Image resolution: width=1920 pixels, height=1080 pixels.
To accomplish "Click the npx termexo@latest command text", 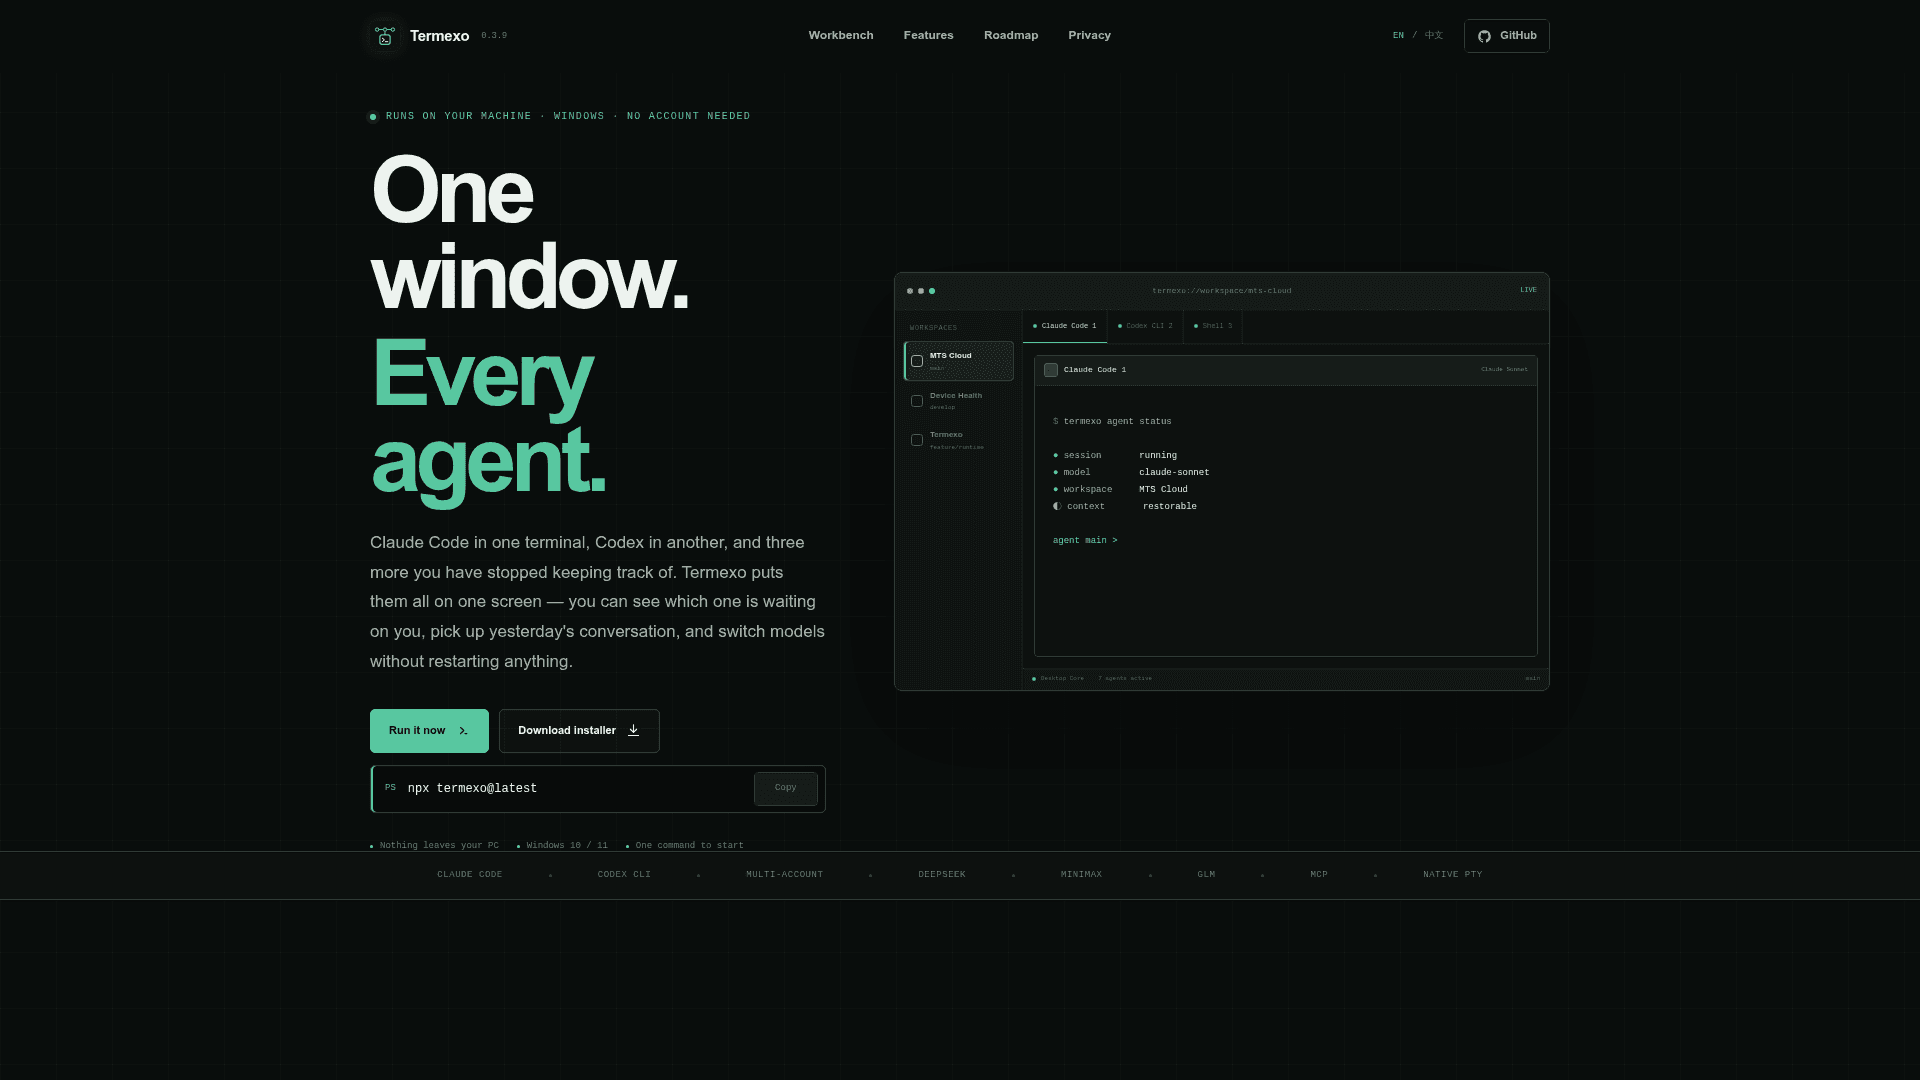I will click(472, 788).
